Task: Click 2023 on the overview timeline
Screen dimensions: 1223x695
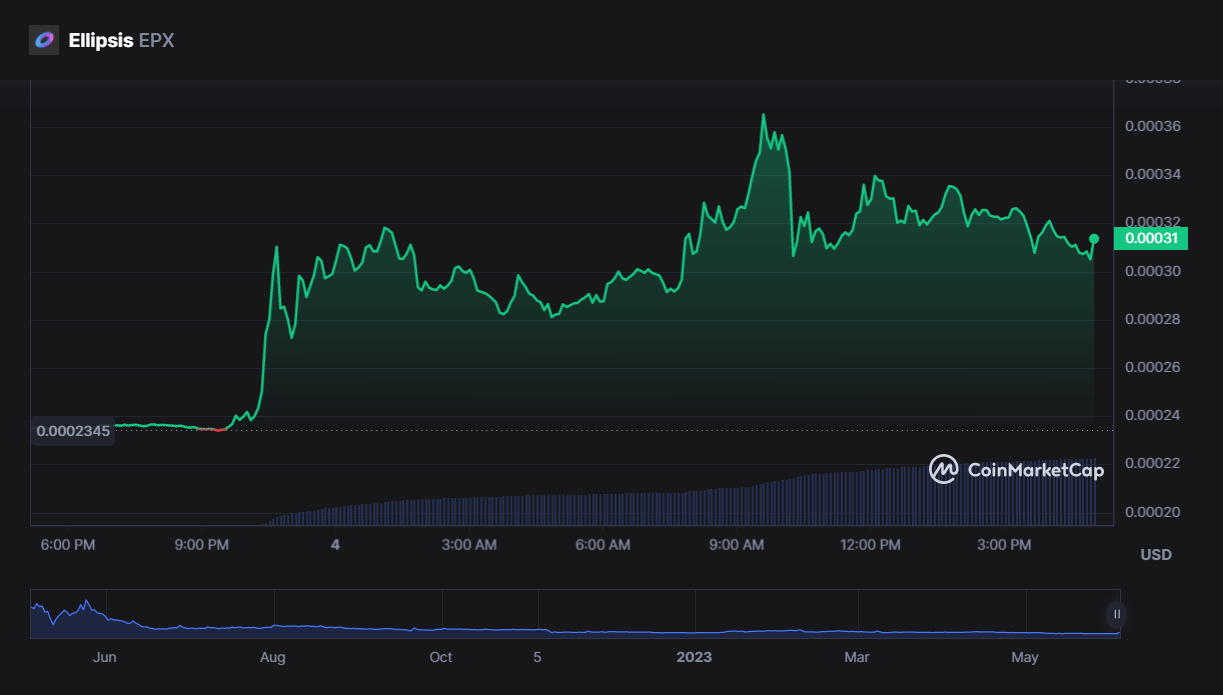Action: pyautogui.click(x=694, y=657)
